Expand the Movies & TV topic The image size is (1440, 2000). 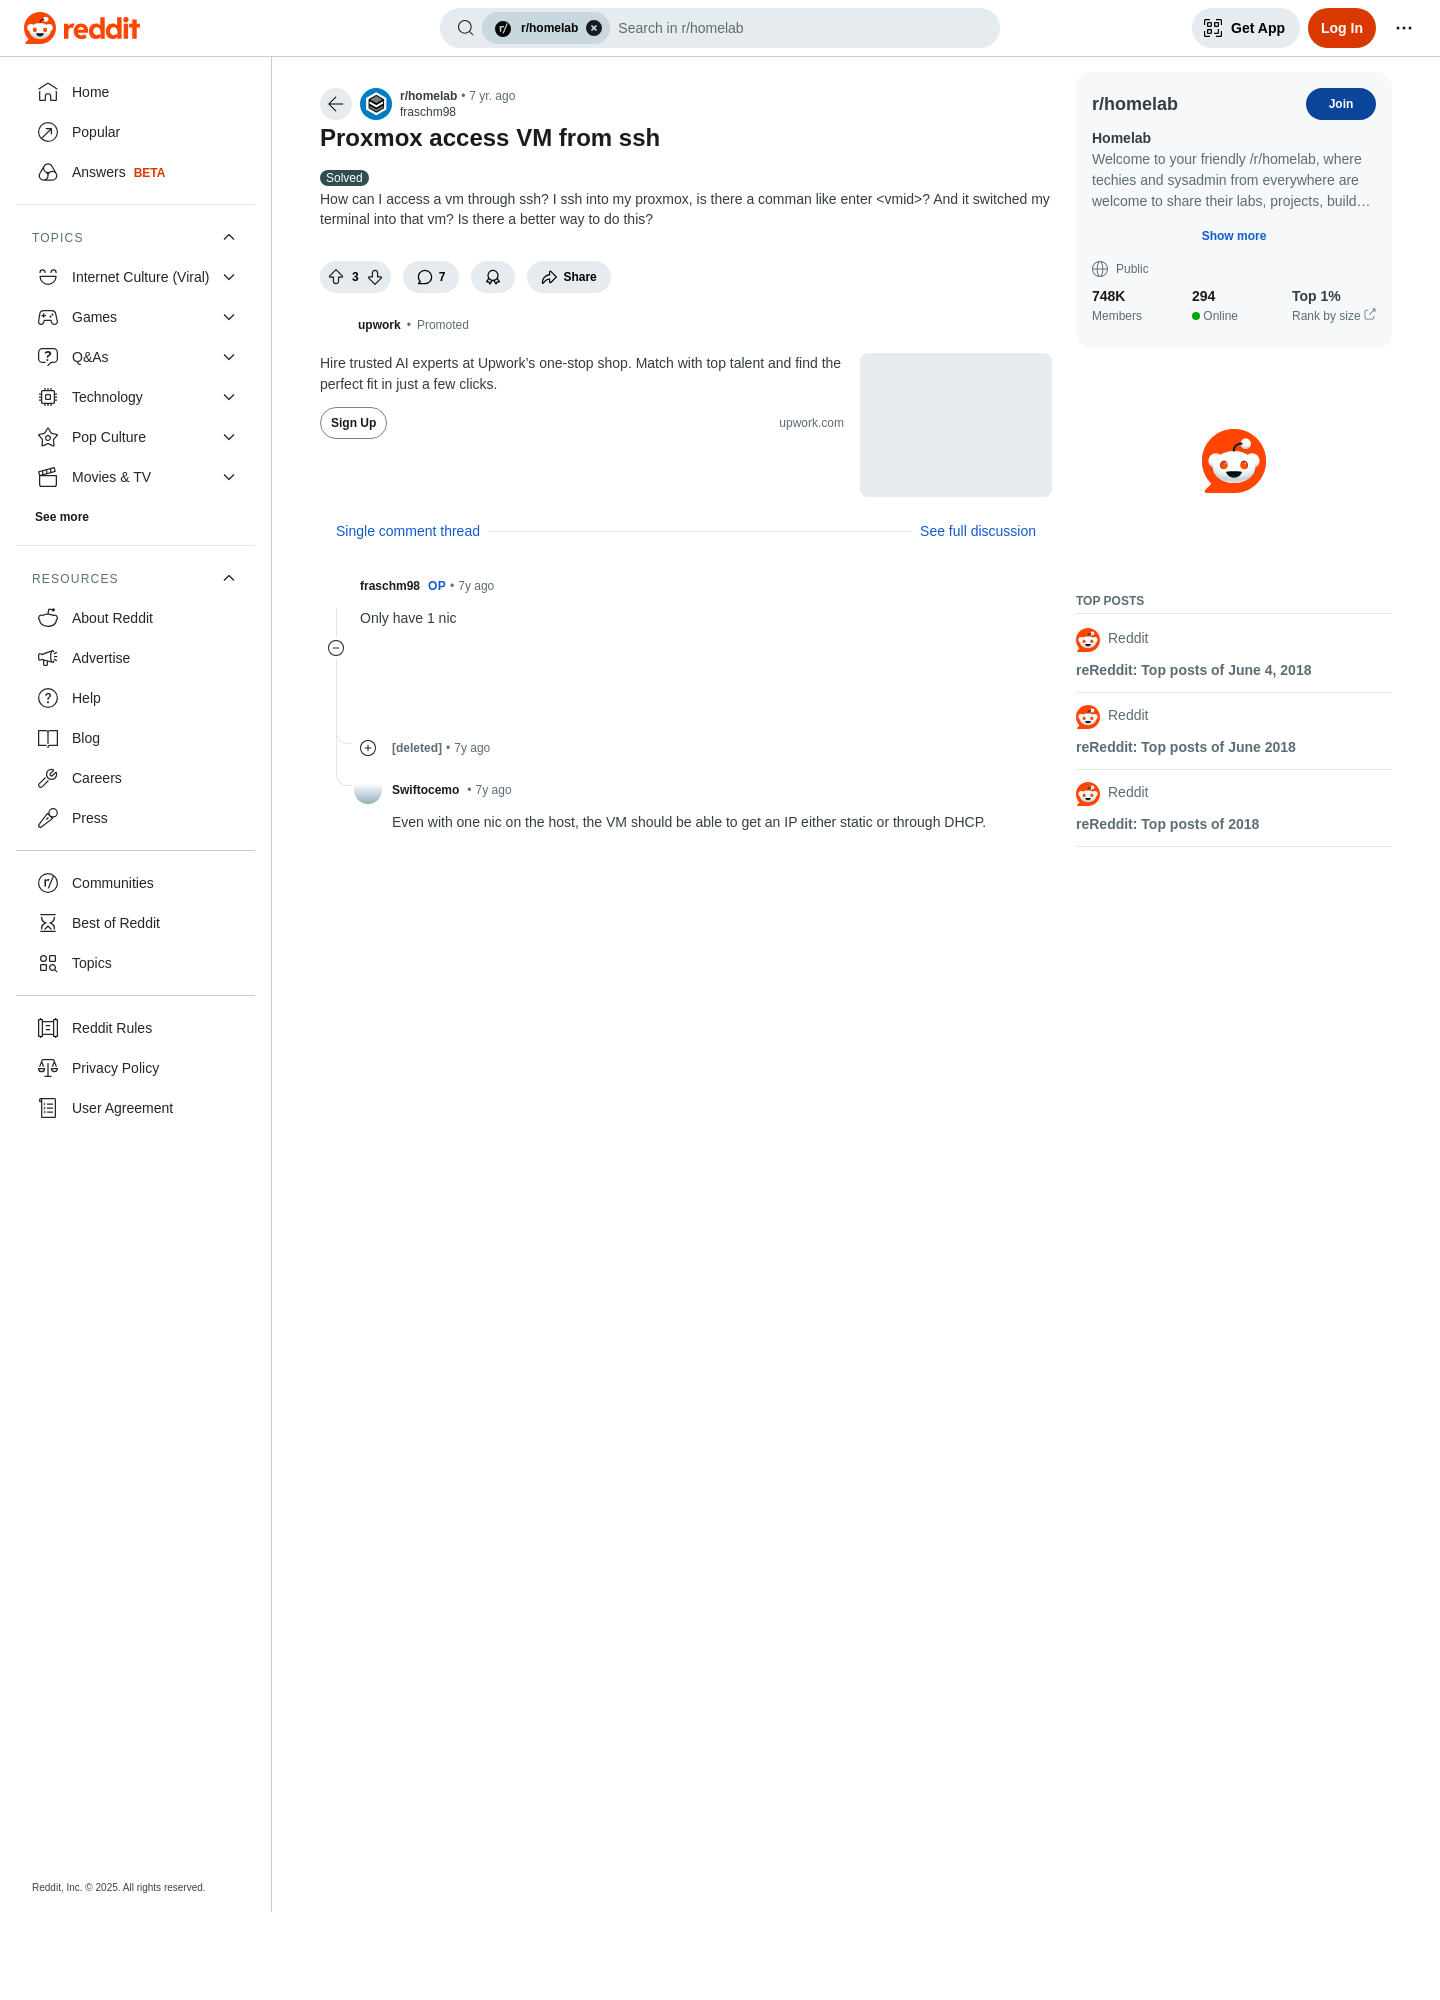click(x=136, y=477)
